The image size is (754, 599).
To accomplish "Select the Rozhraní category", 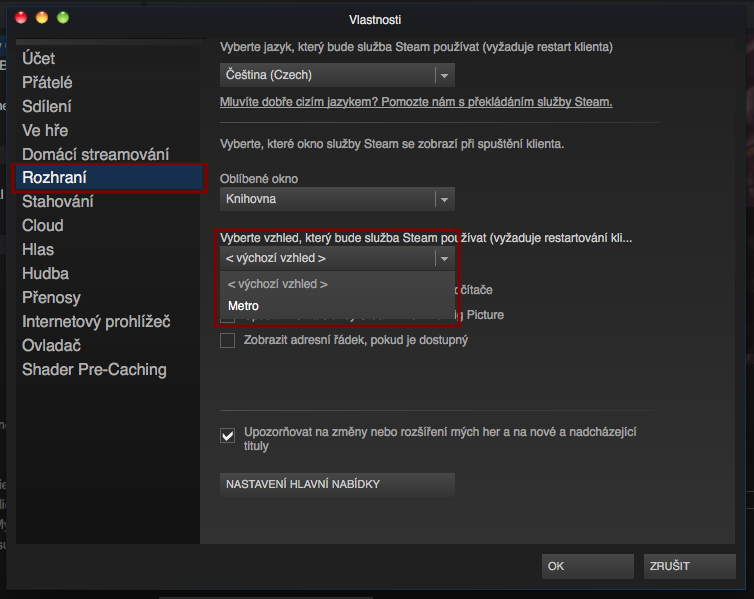I will (x=110, y=178).
